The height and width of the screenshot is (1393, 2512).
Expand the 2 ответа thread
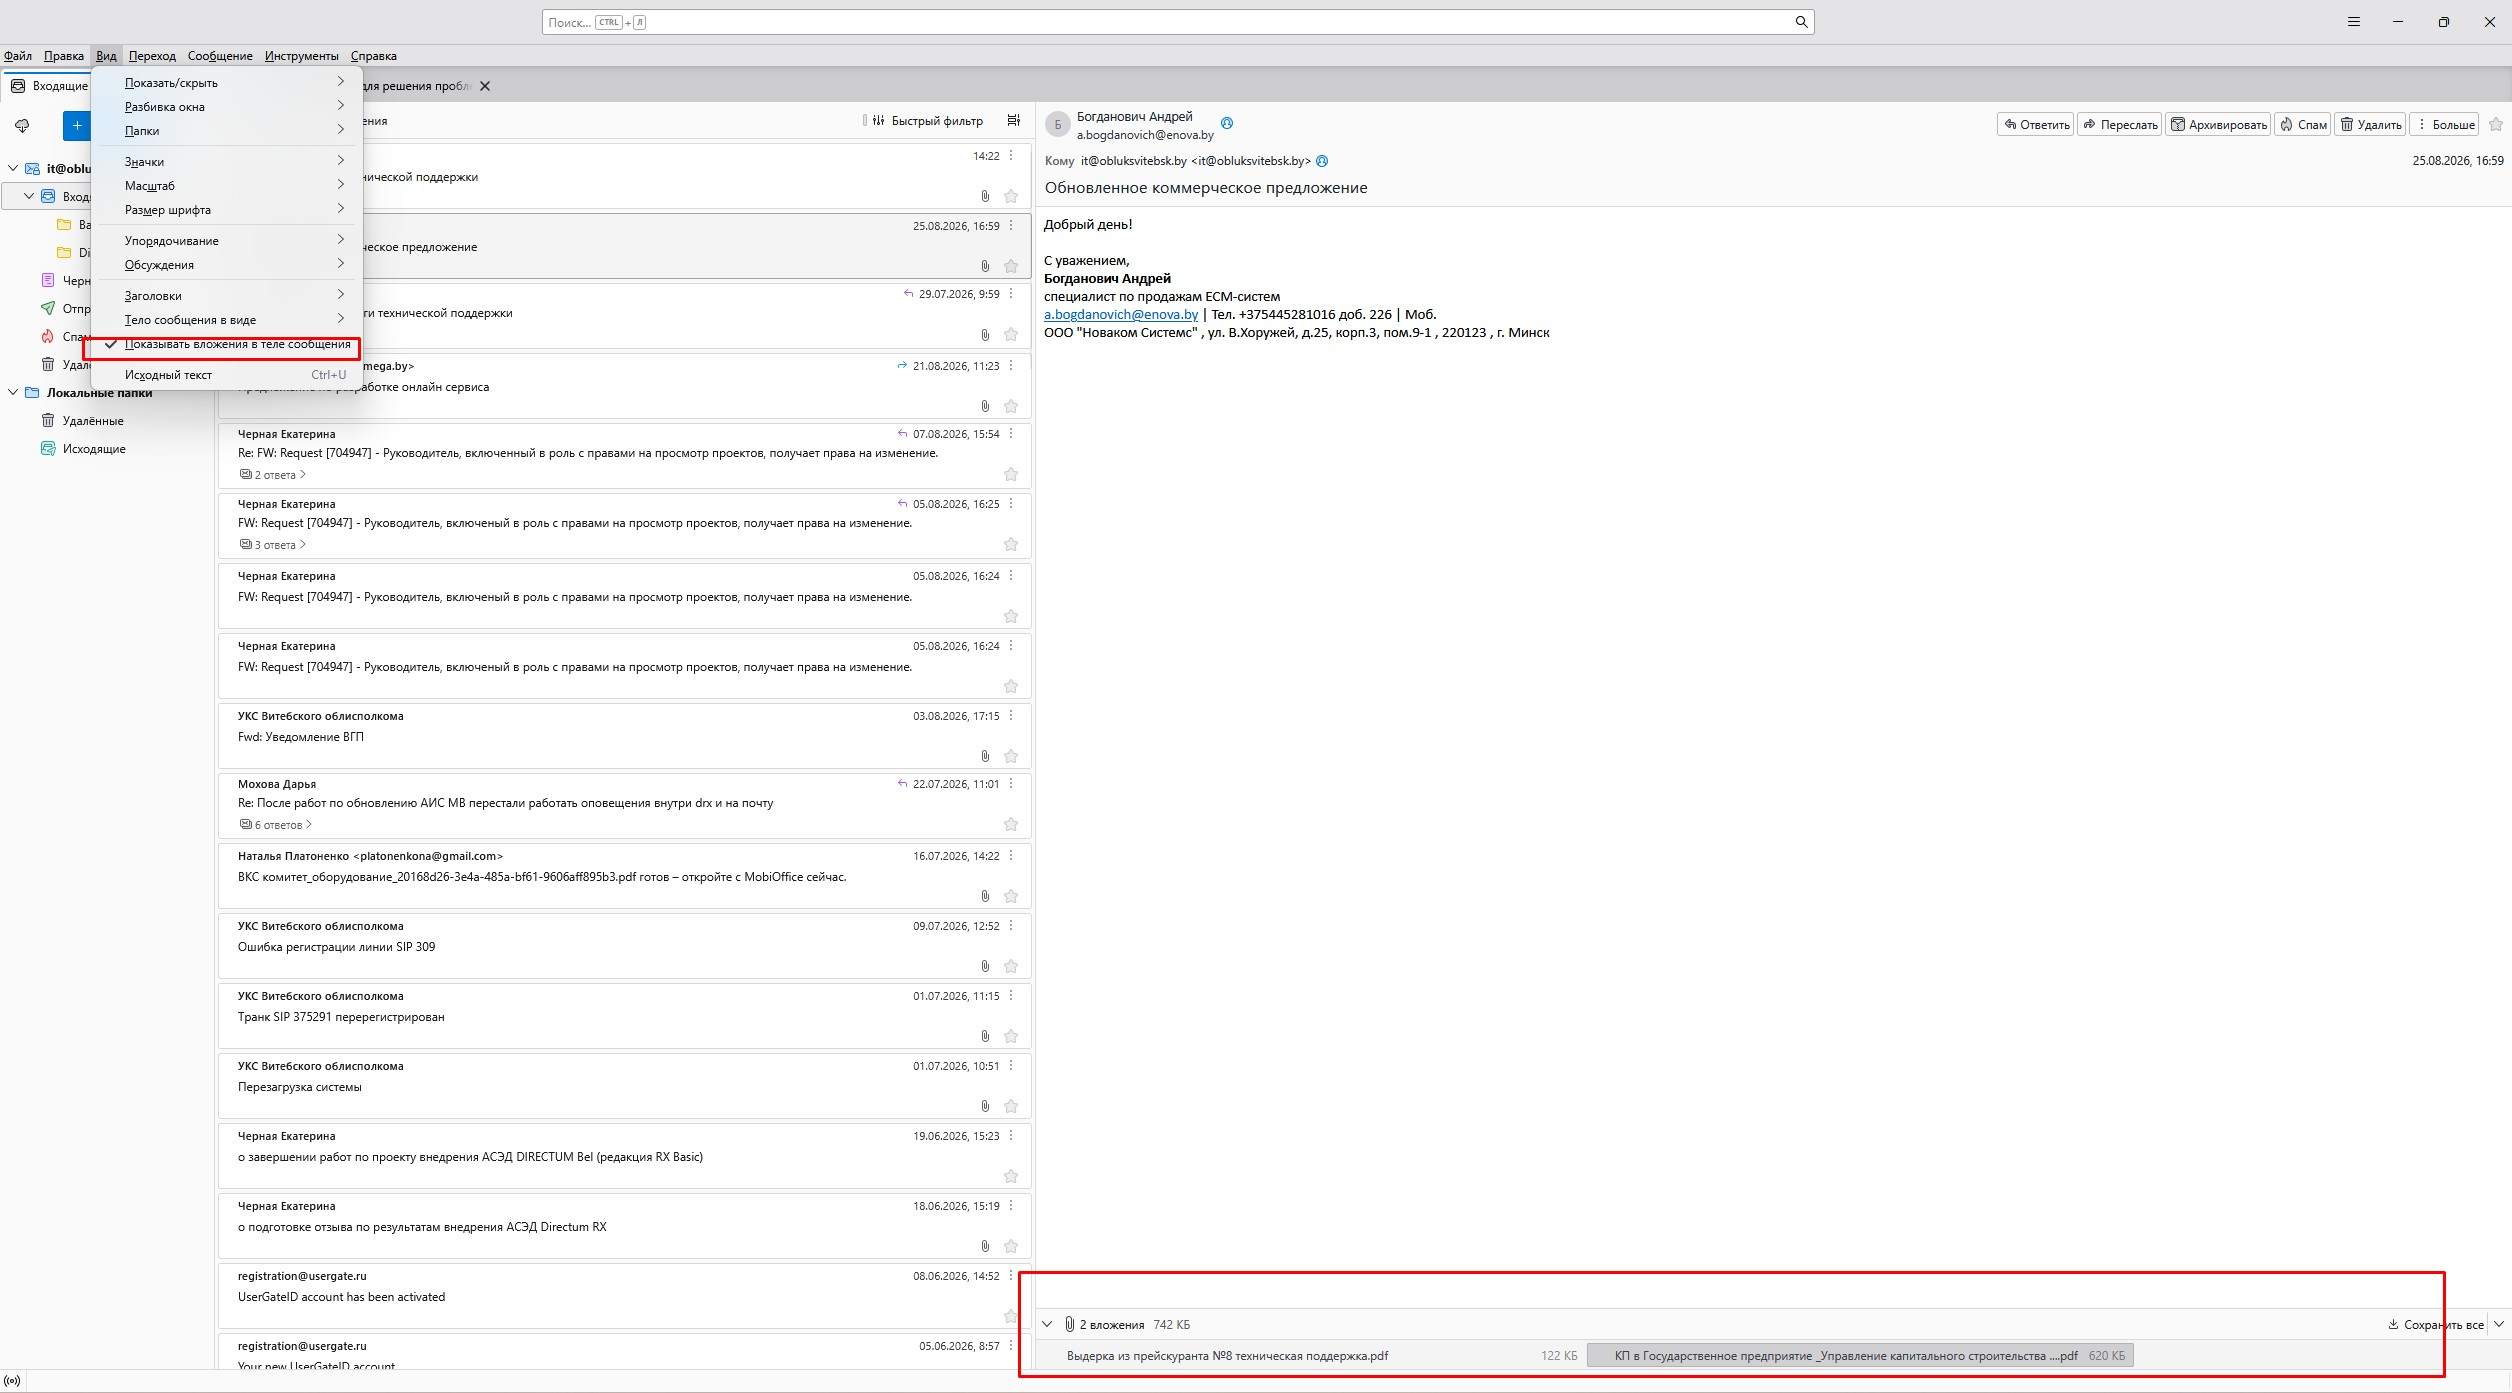(x=273, y=475)
